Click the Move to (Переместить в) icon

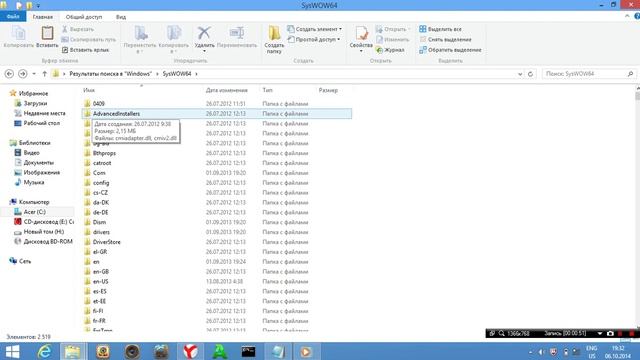[140, 33]
